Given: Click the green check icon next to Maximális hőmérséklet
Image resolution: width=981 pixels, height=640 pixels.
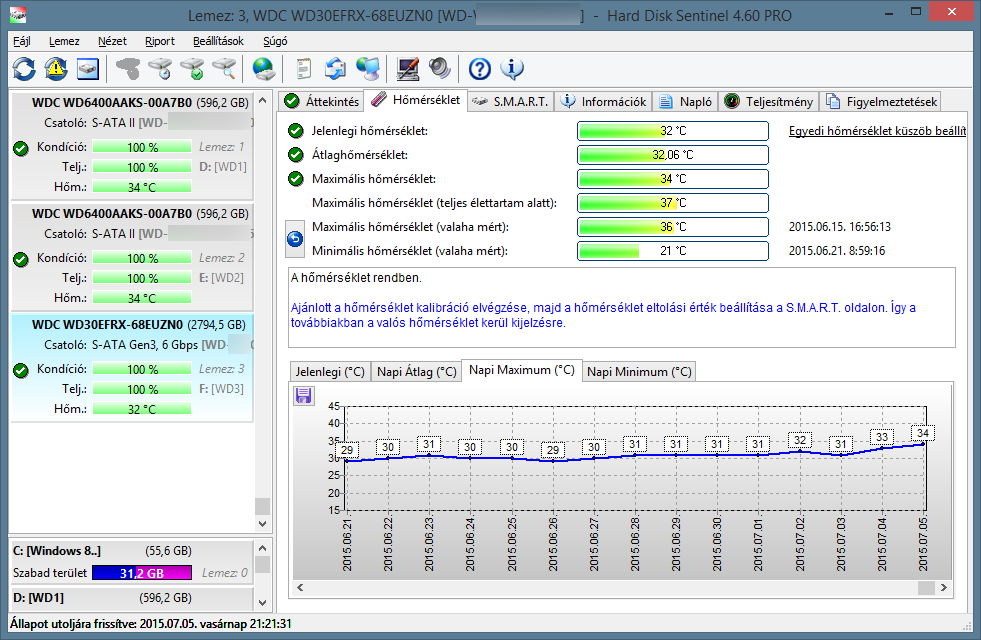Looking at the screenshot, I should point(295,179).
